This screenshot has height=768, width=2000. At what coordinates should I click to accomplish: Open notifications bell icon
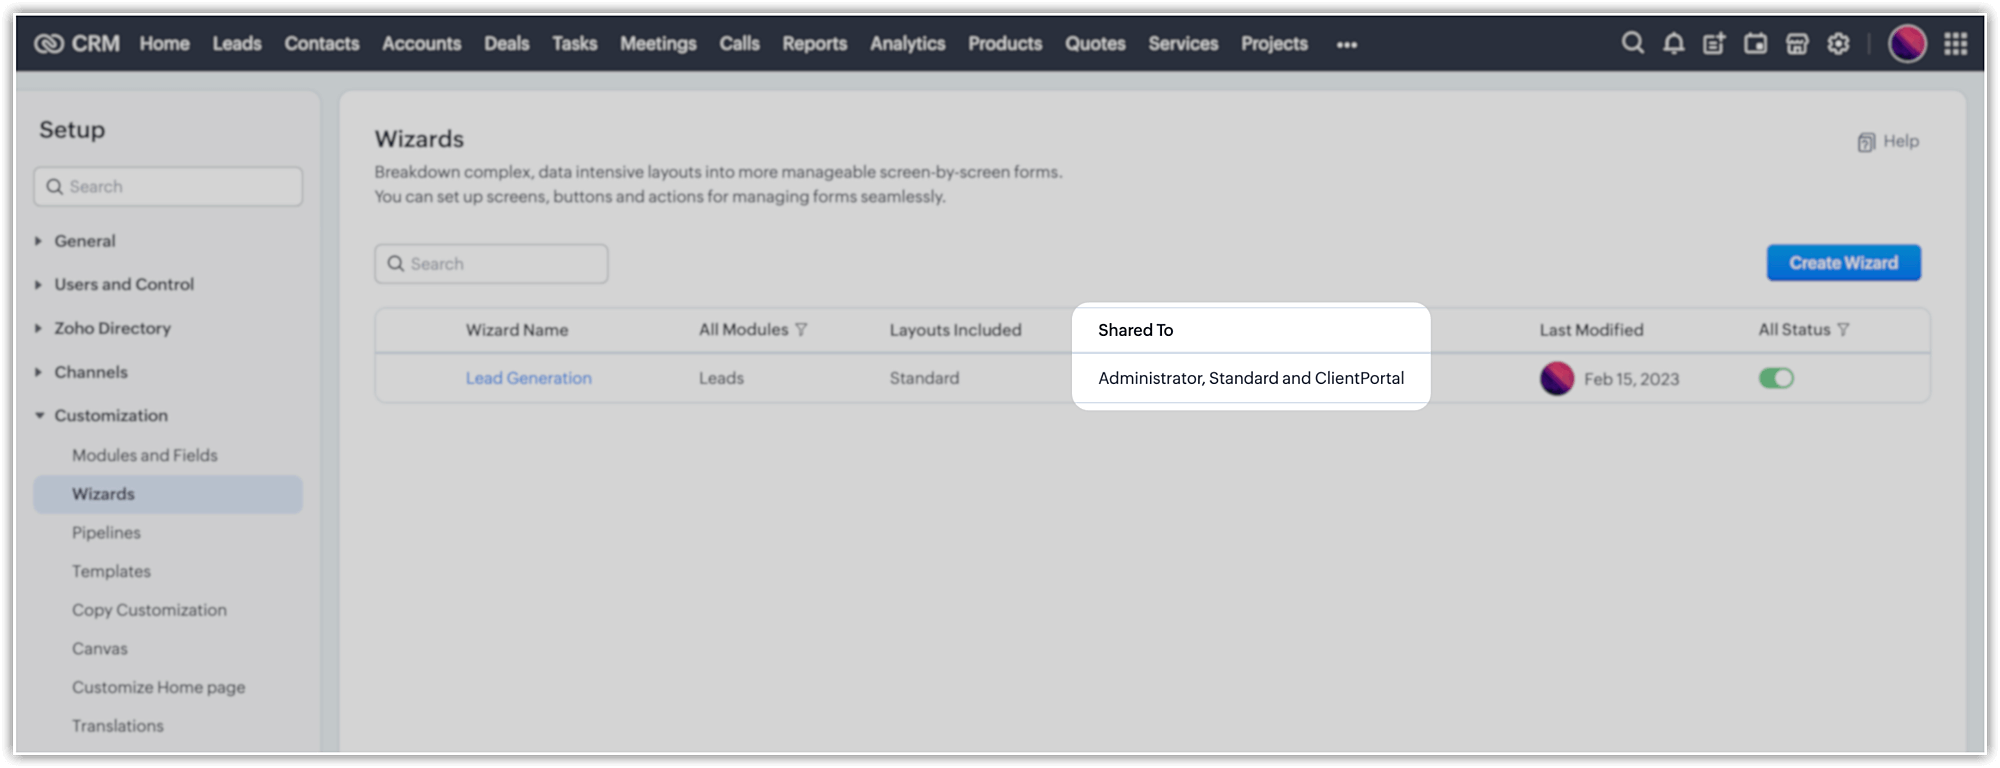tap(1673, 43)
